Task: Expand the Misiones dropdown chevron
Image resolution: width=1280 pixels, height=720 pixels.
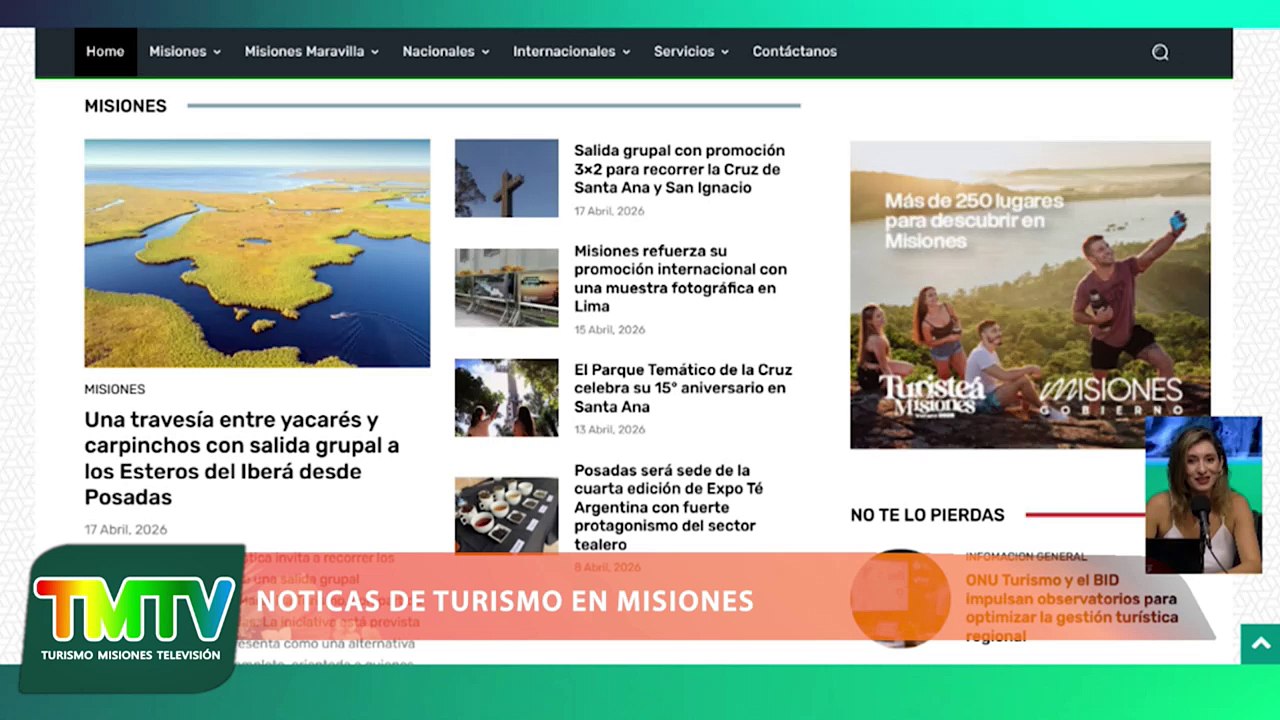Action: coord(217,52)
